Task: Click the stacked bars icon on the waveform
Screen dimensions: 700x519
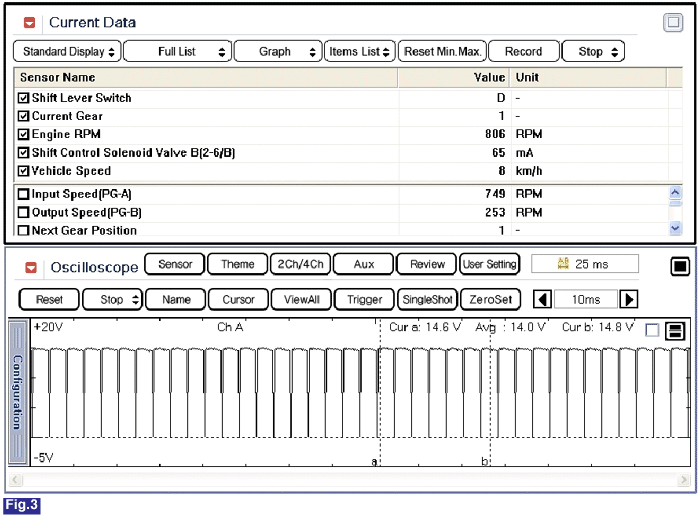Action: [675, 331]
